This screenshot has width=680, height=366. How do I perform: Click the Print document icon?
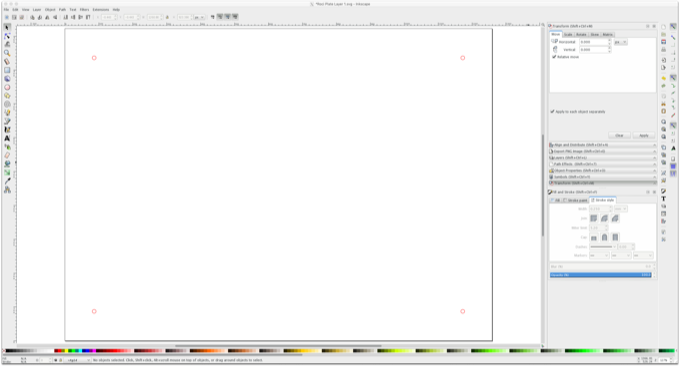click(x=664, y=50)
